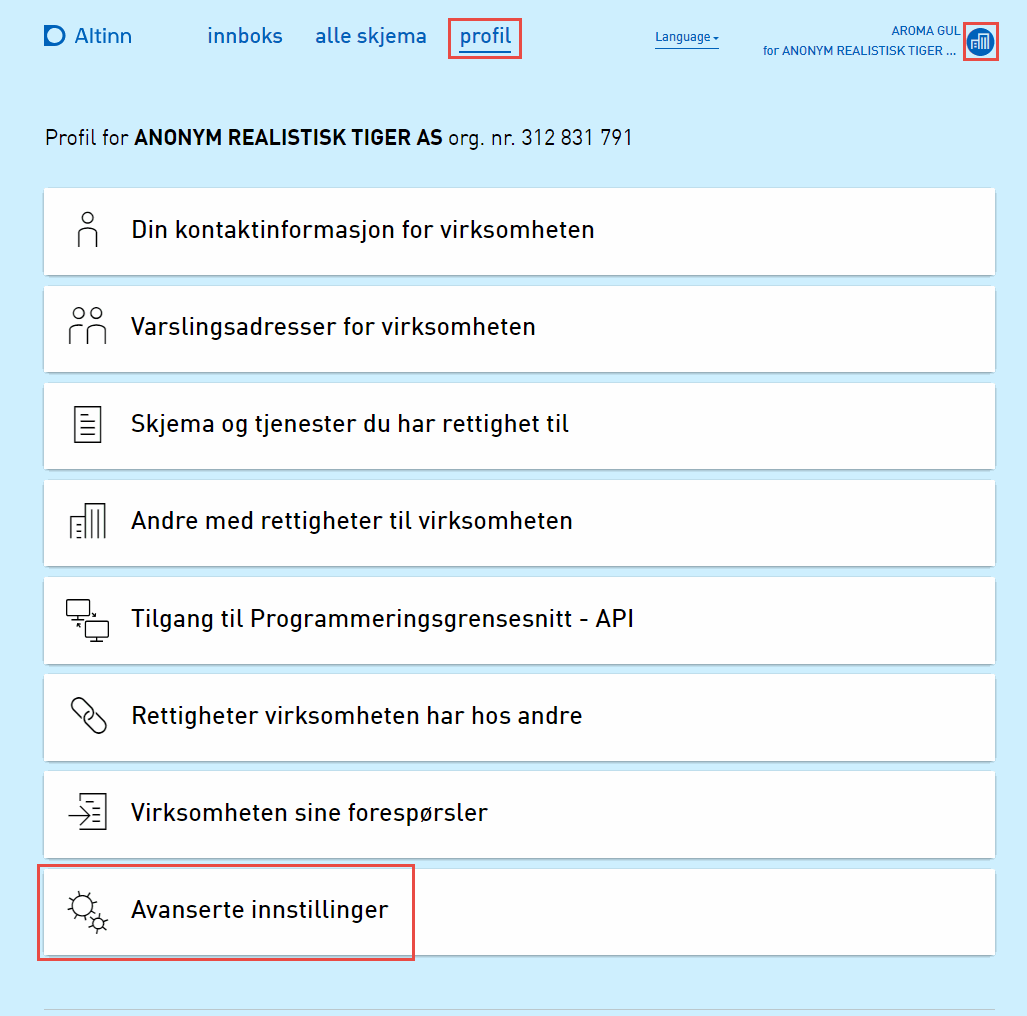Open the alle skjema tab
Screen dimensions: 1027x1016
[370, 37]
